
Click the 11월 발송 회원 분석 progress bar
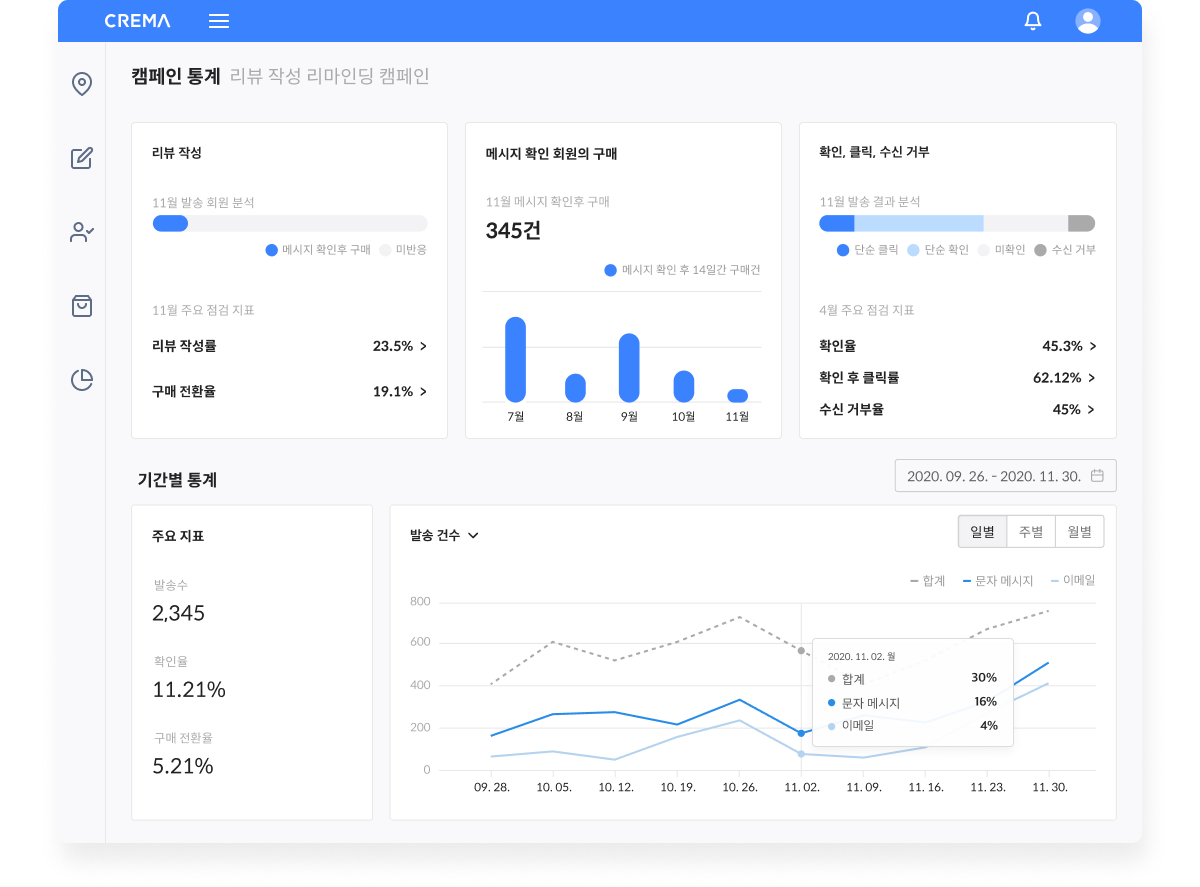pos(290,224)
